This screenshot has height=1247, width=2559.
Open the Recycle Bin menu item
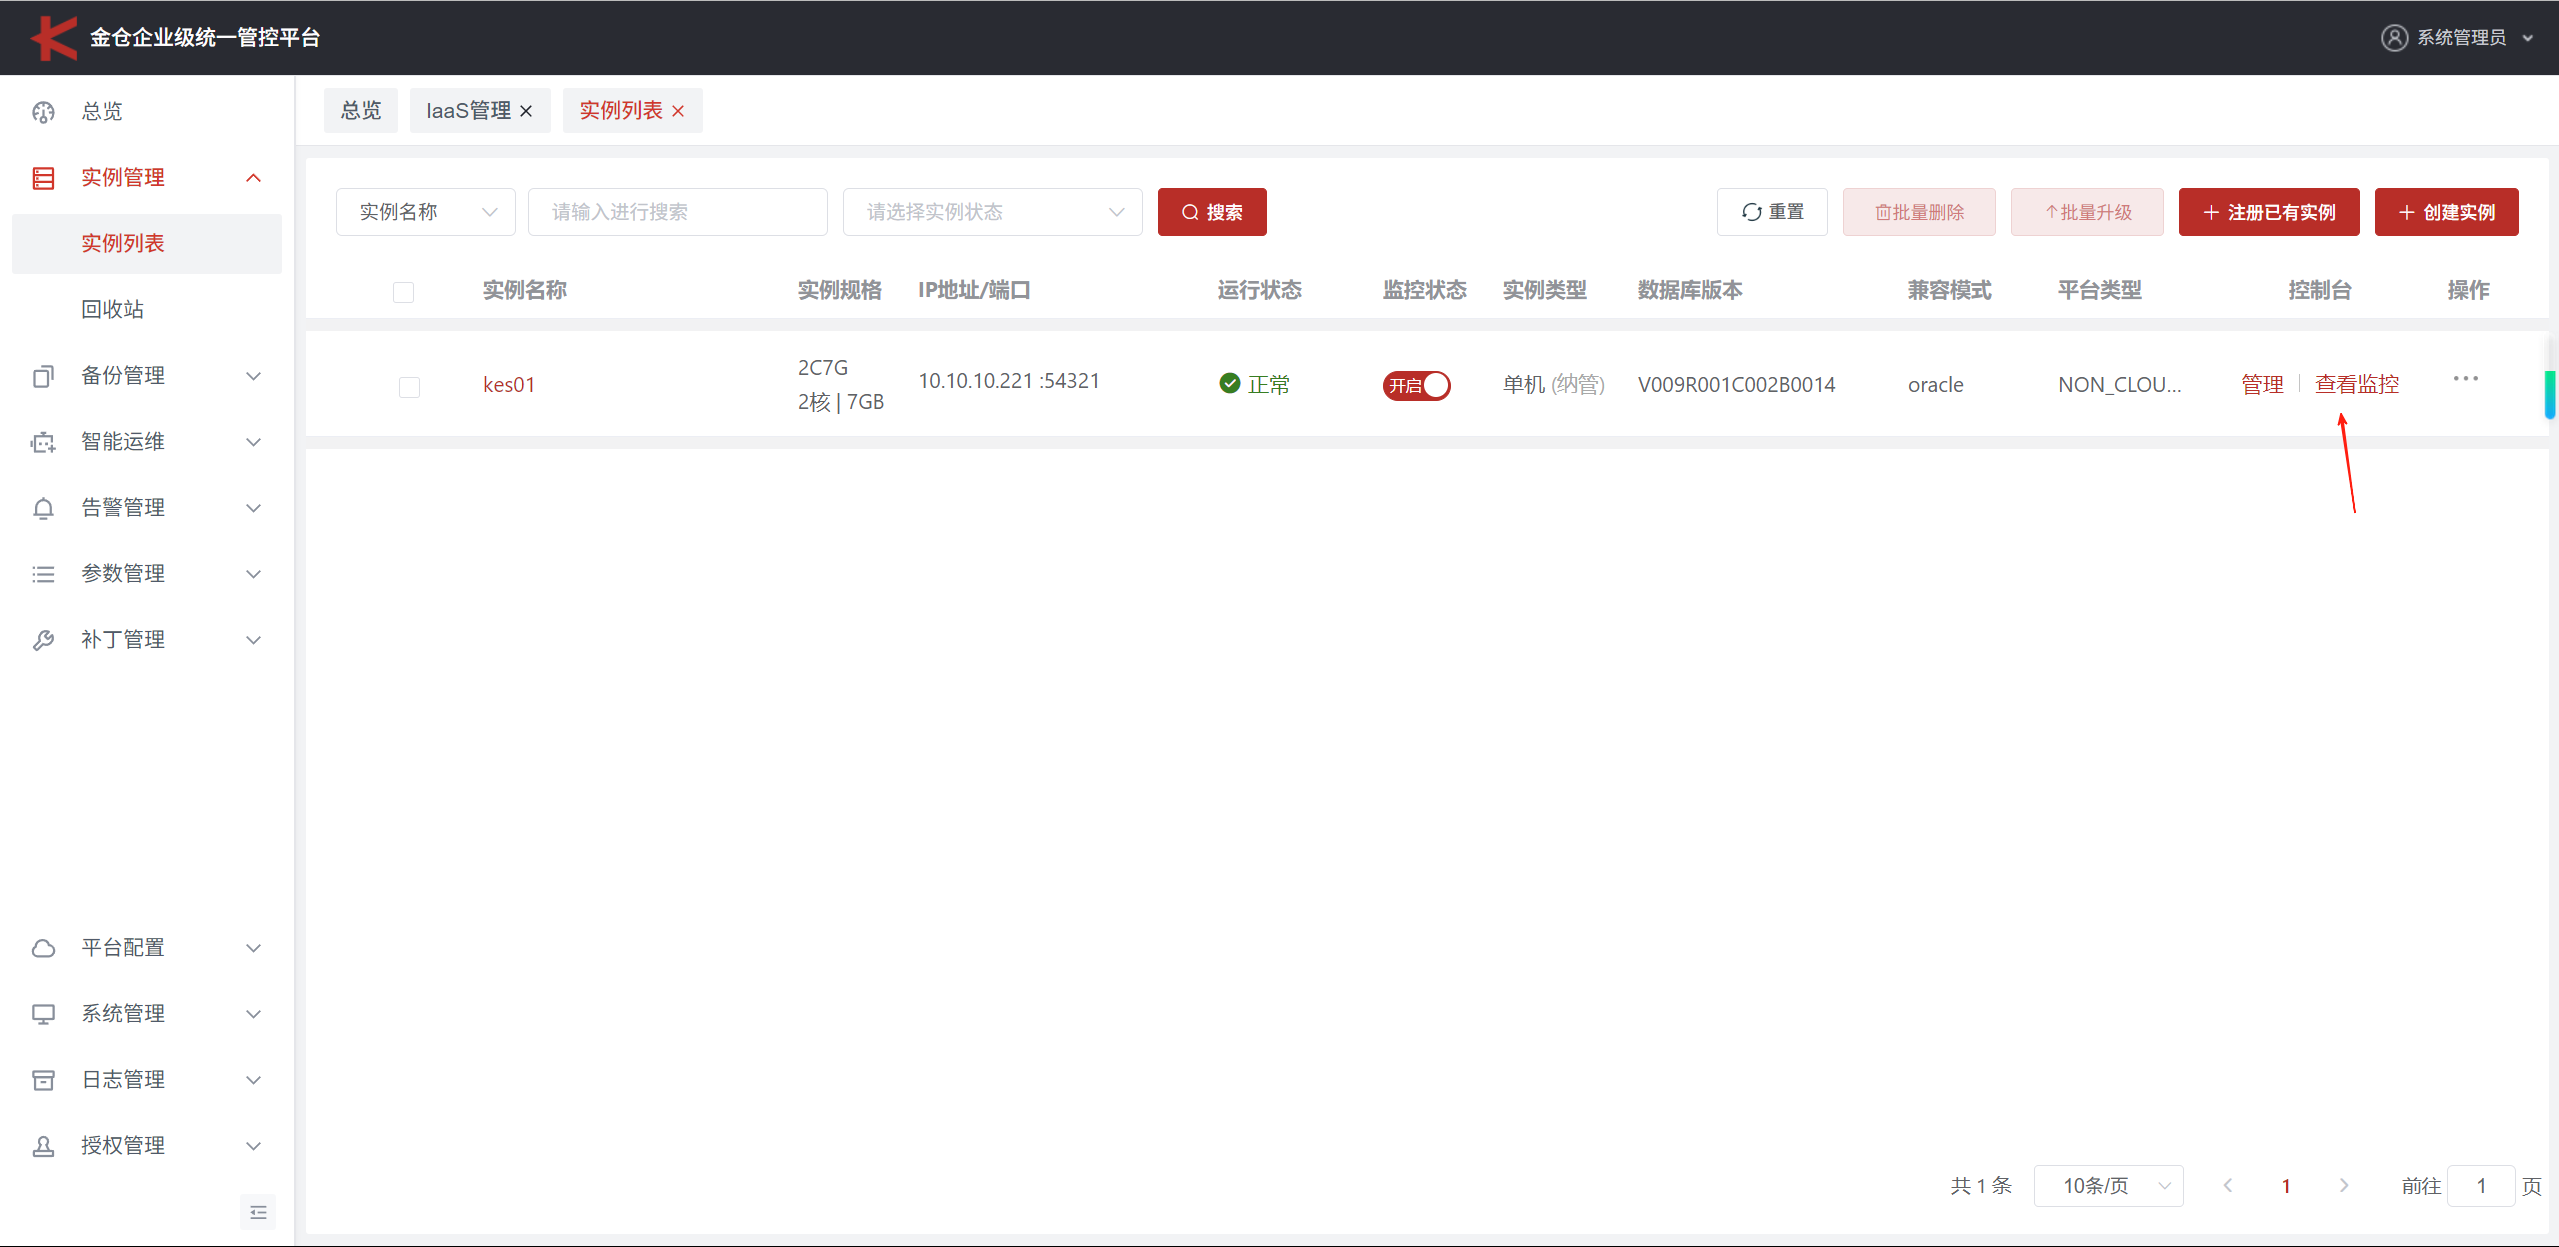coord(112,310)
